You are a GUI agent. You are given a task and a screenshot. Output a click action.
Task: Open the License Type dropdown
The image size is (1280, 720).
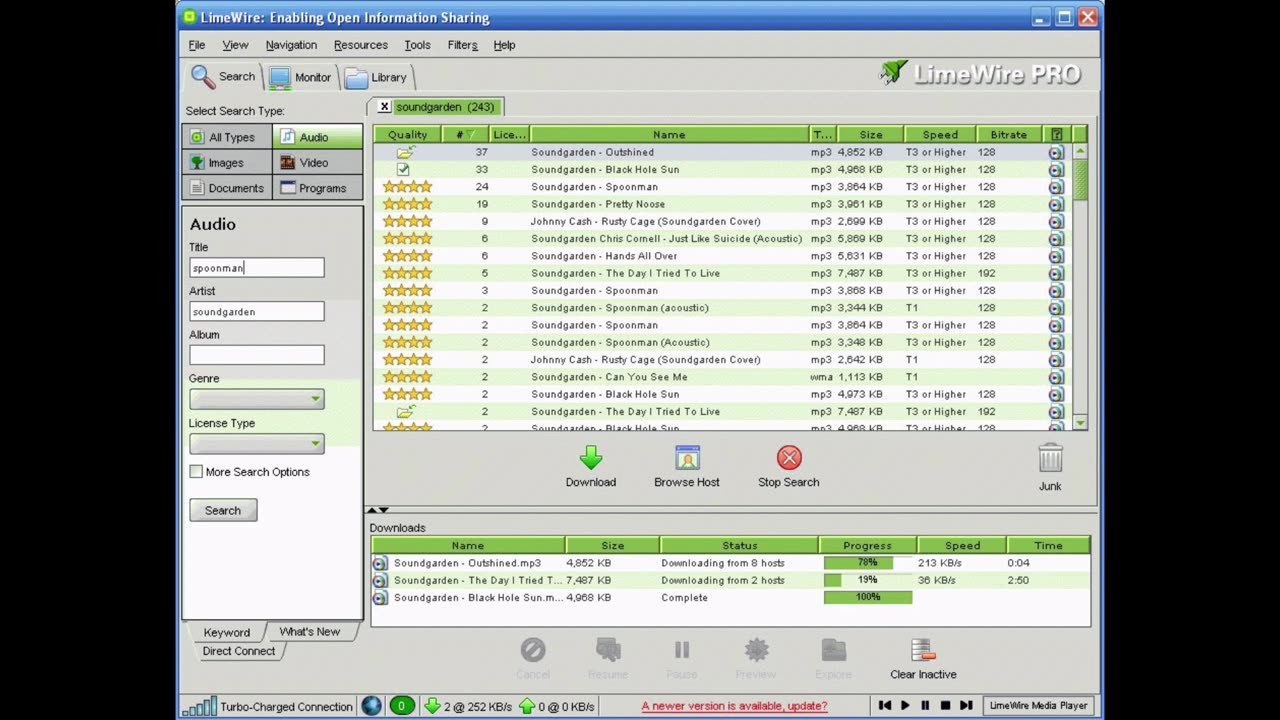(x=257, y=443)
